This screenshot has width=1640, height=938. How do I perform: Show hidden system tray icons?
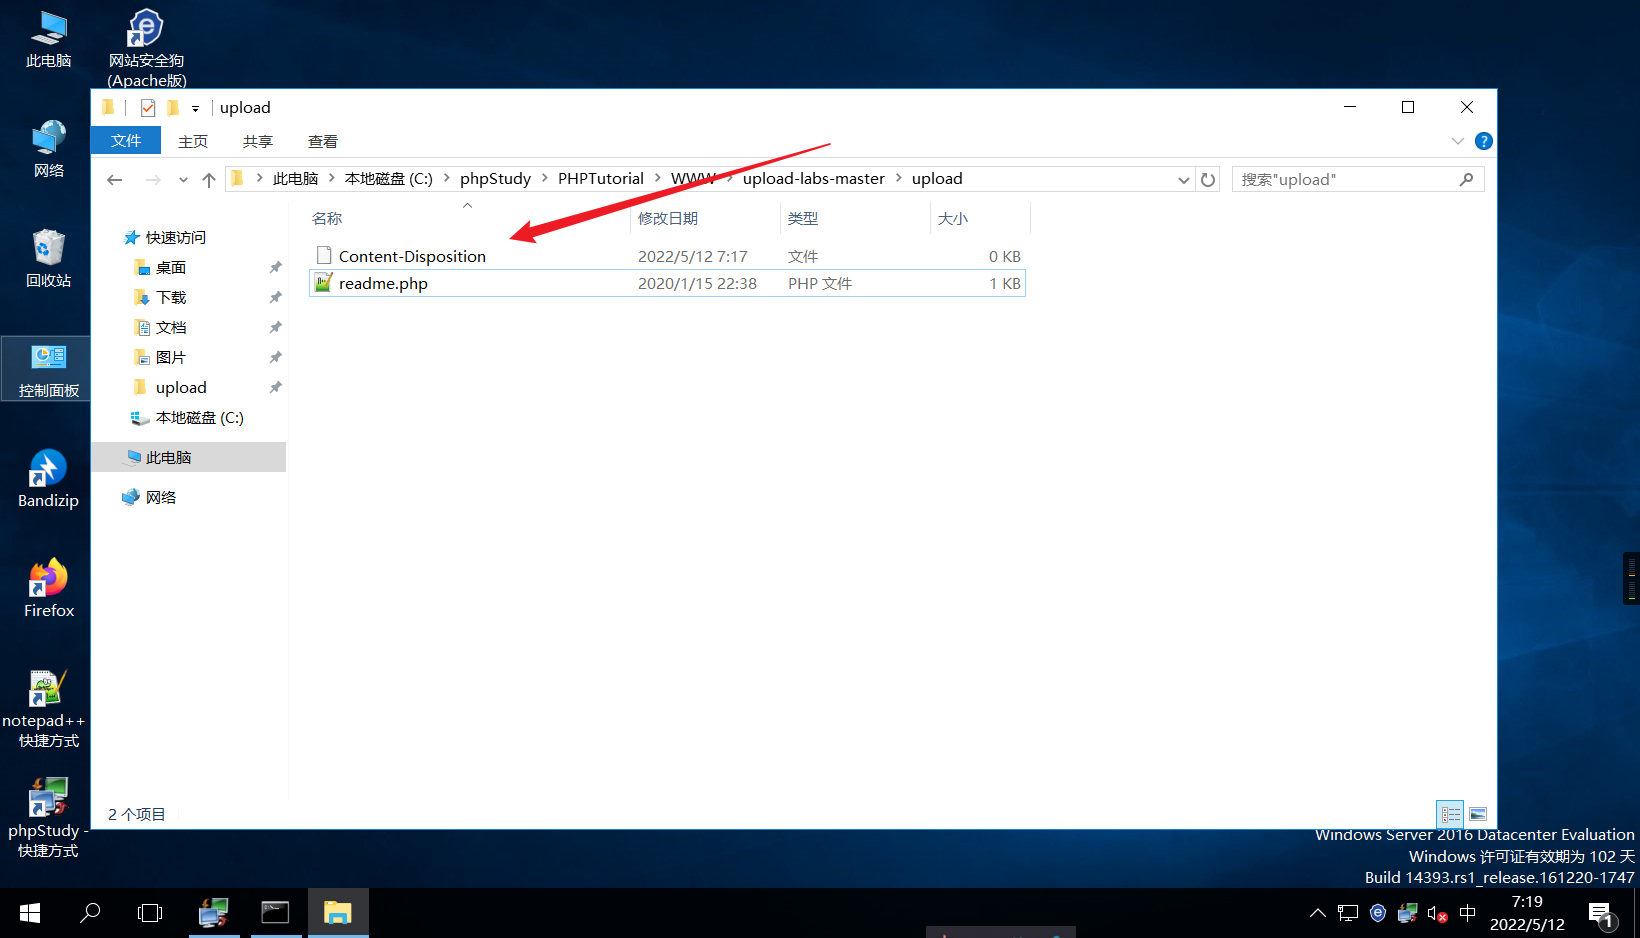tap(1318, 913)
